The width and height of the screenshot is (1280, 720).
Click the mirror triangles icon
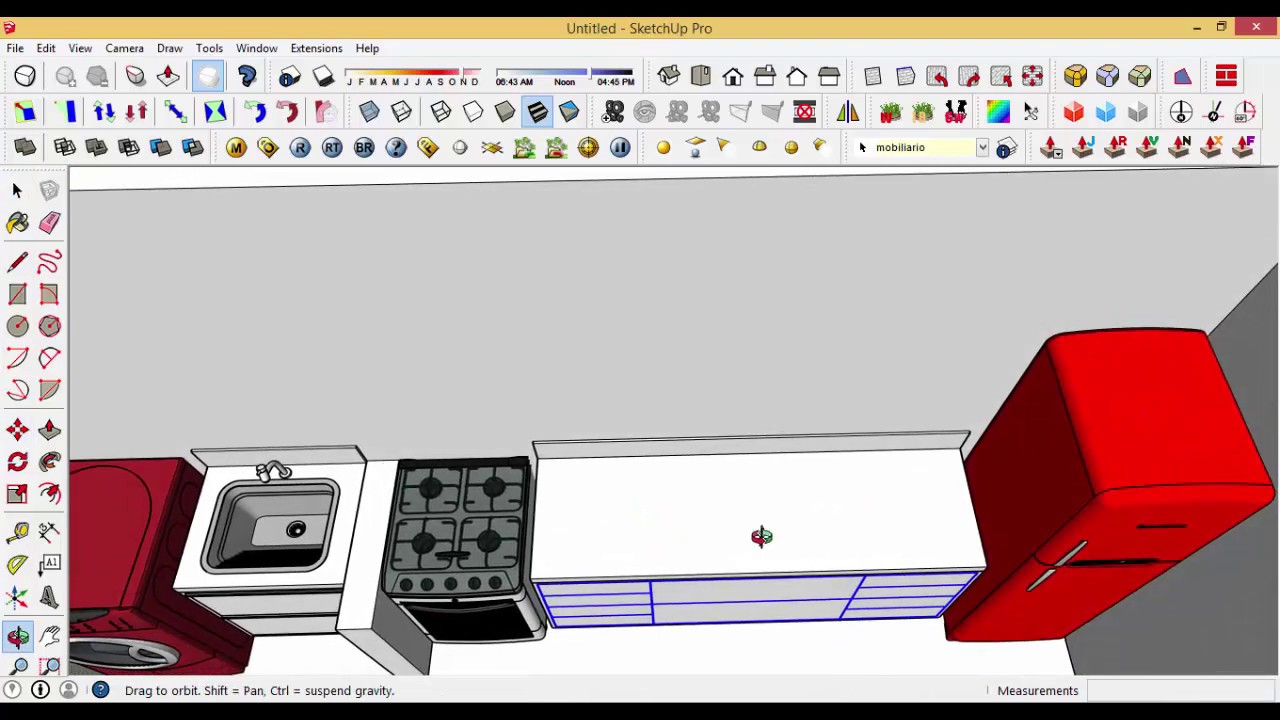(x=847, y=112)
